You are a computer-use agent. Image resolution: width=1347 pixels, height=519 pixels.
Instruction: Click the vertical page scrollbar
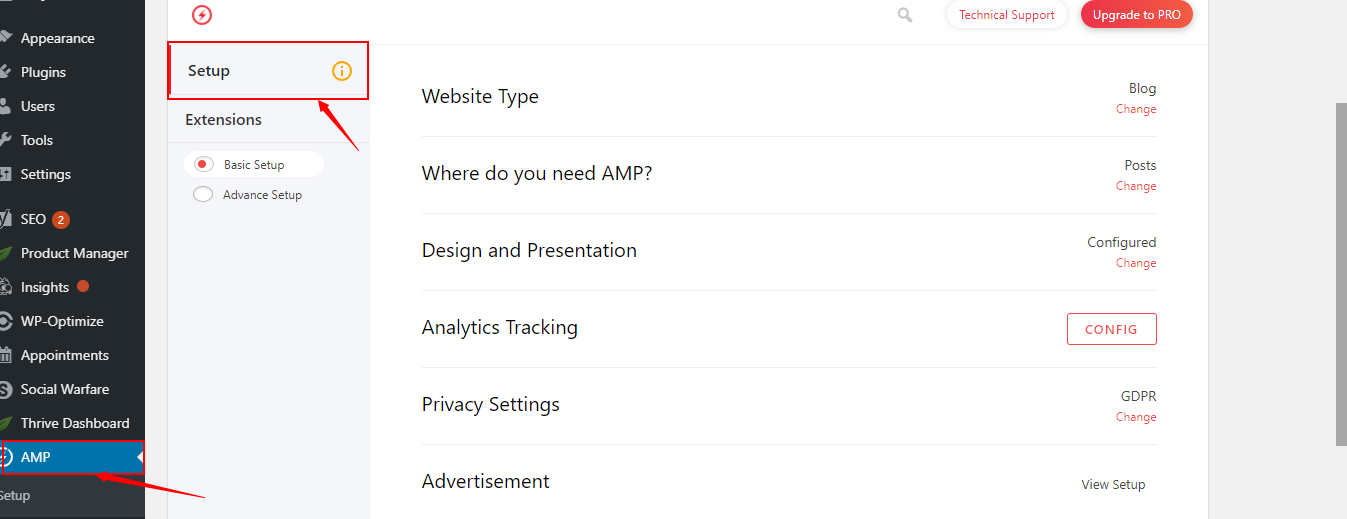[1341, 270]
